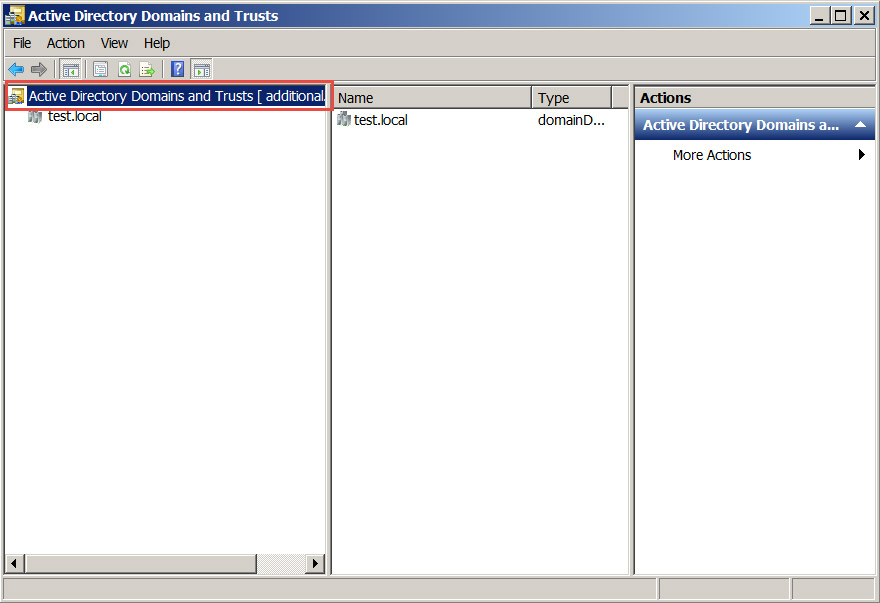Image resolution: width=880 pixels, height=603 pixels.
Task: Expand the More Actions submenu
Action: 862,155
